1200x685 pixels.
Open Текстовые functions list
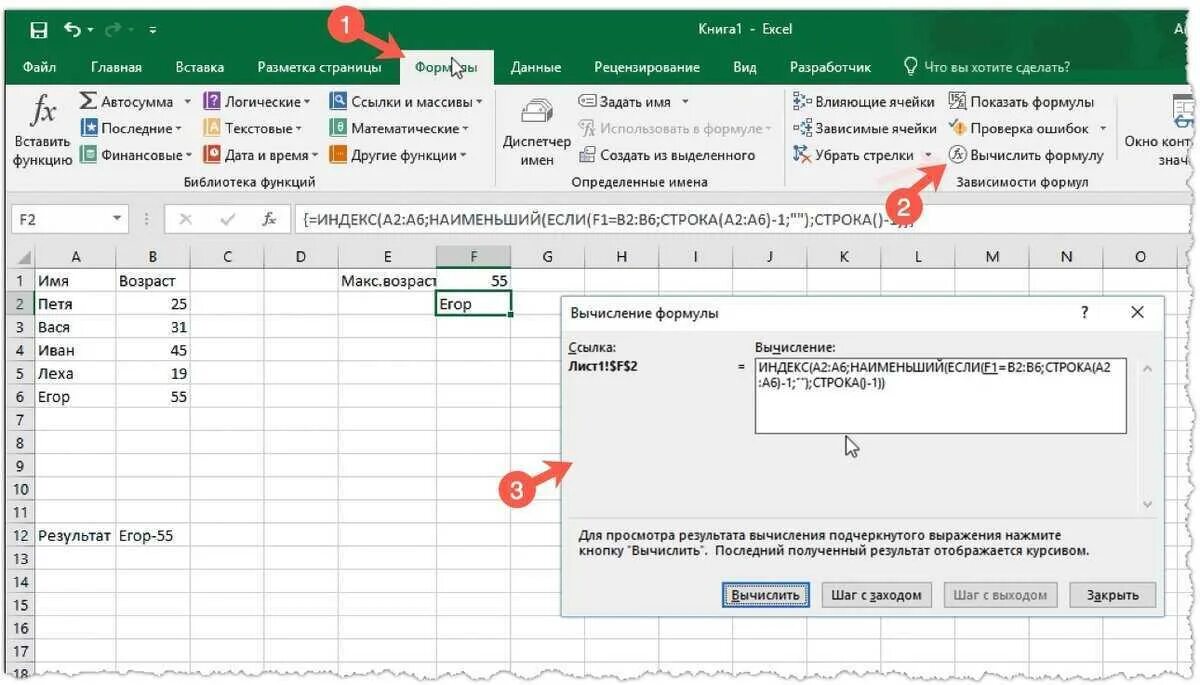[253, 128]
